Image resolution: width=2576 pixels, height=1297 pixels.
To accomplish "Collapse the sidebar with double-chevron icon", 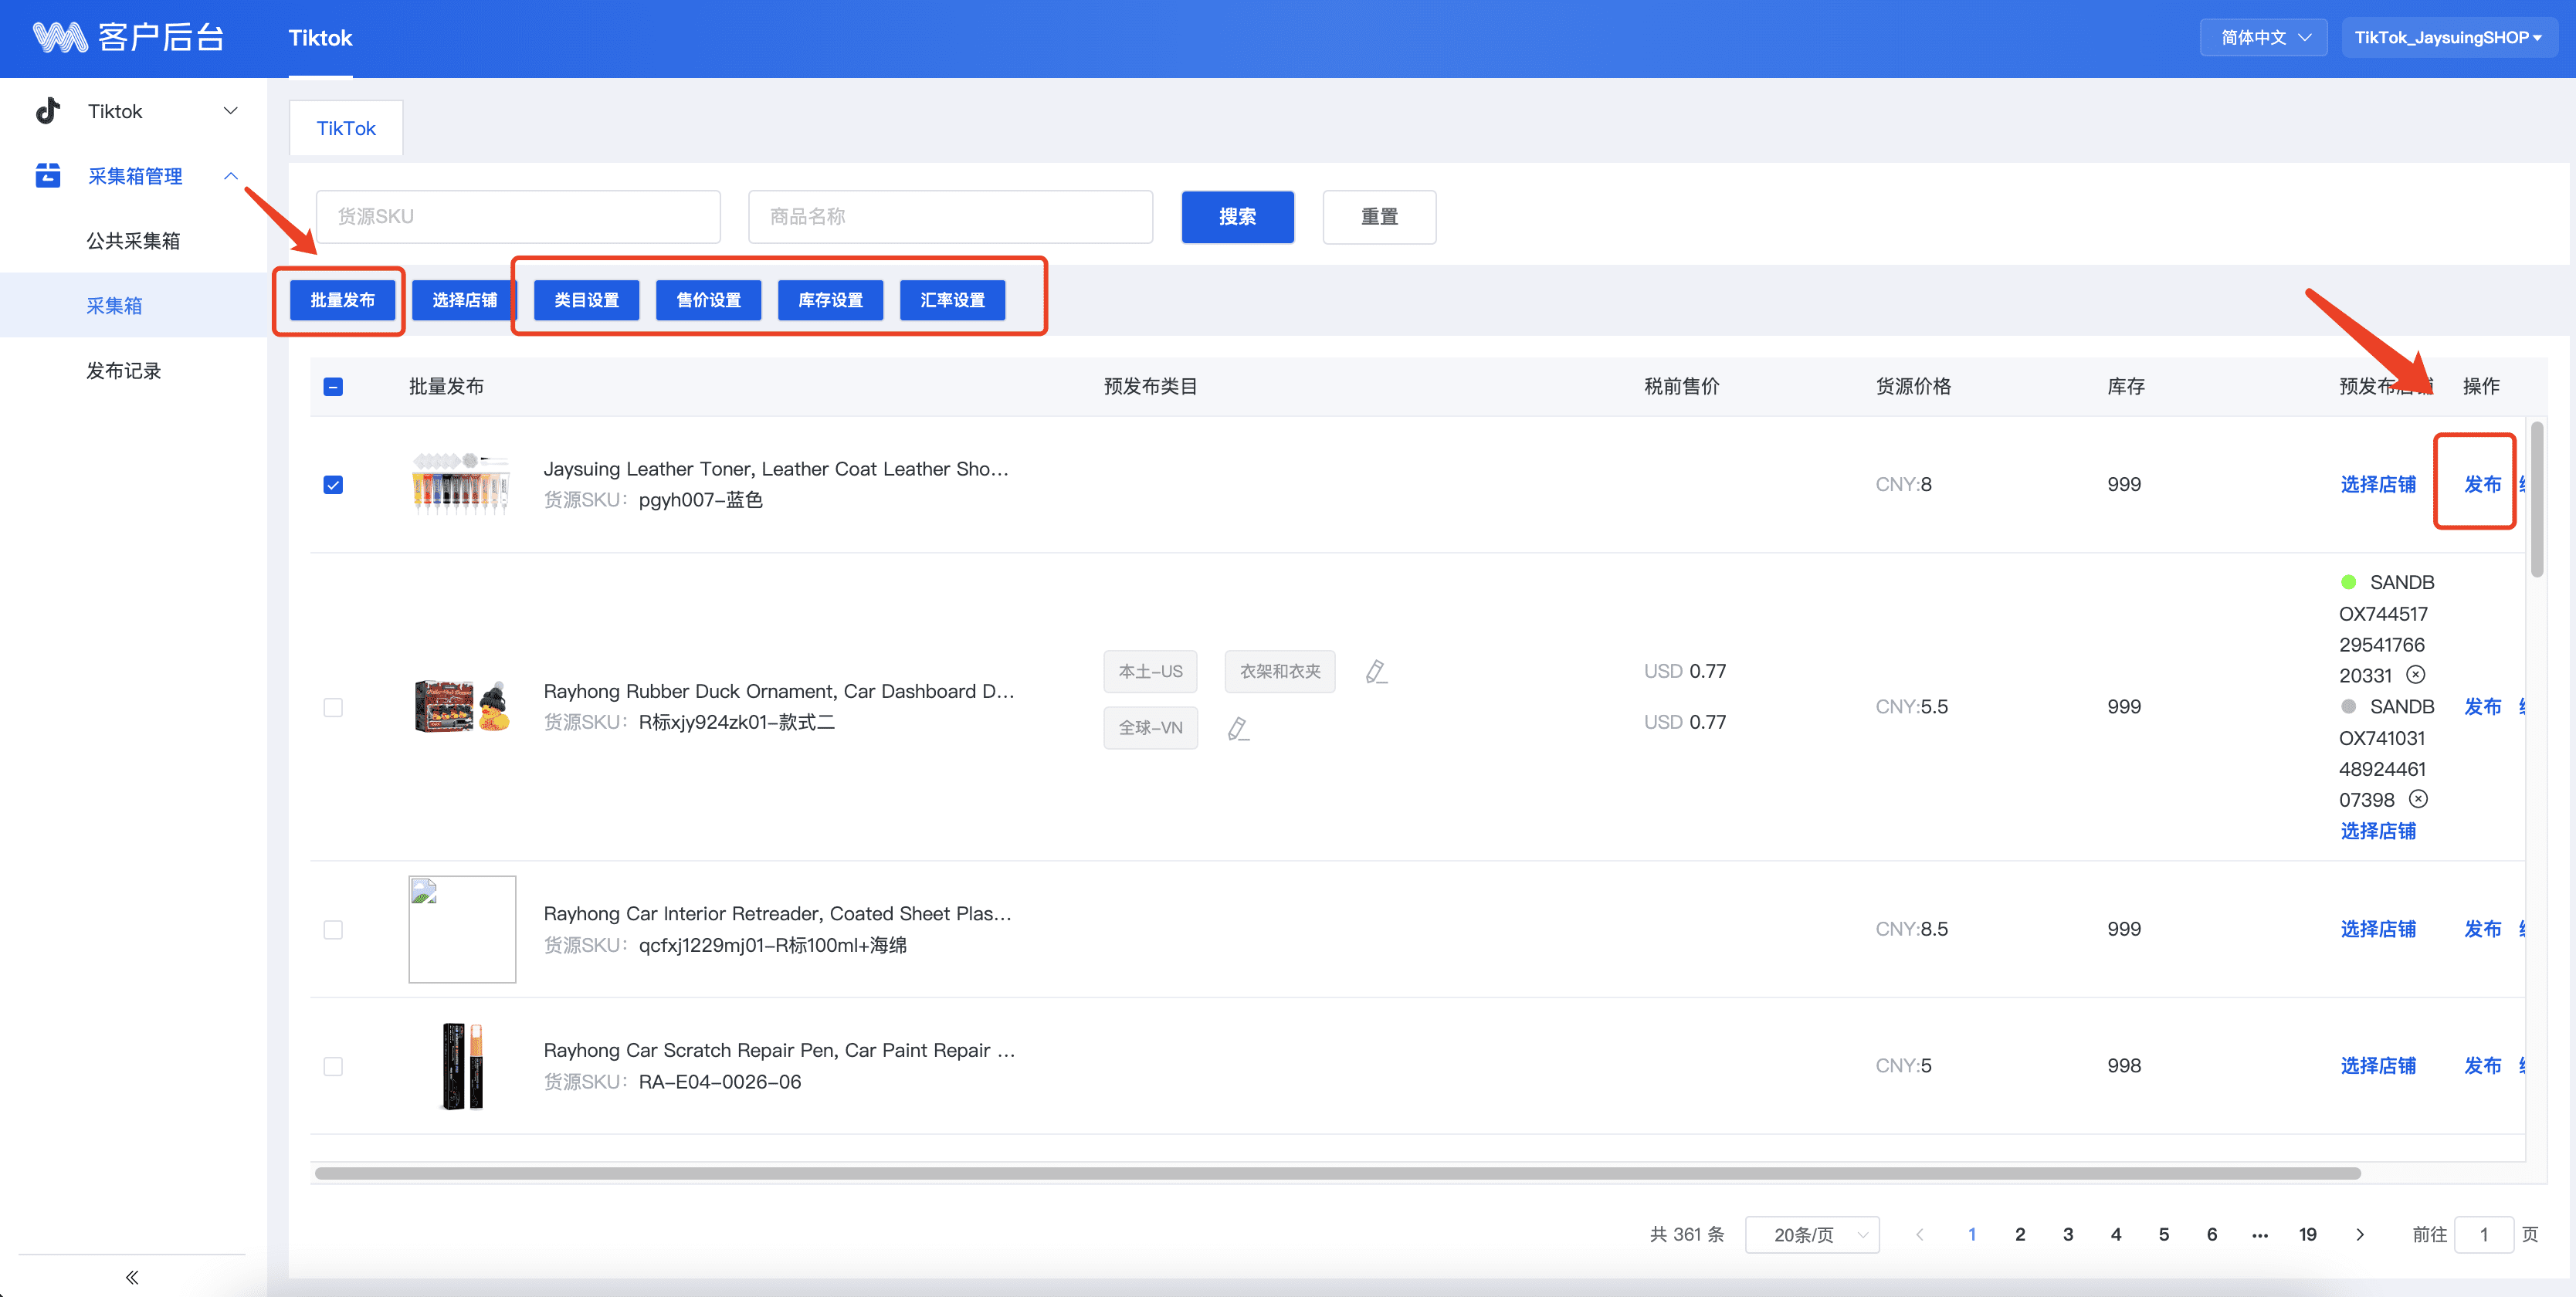I will [x=132, y=1277].
